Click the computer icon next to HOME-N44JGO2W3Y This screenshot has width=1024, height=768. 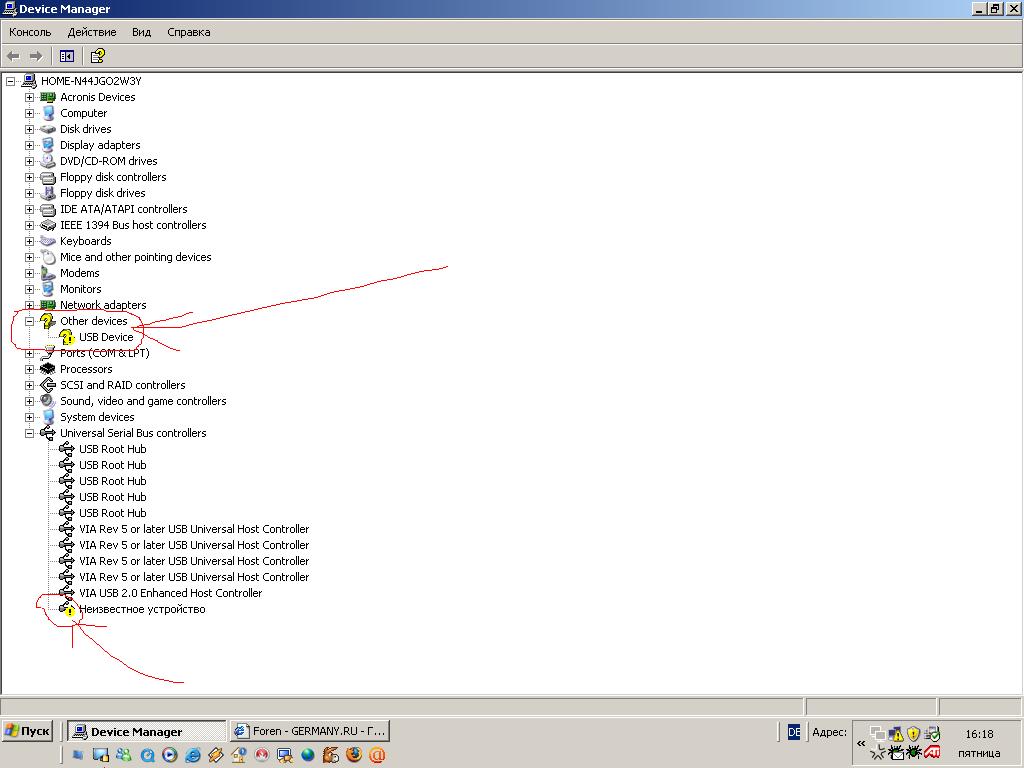click(29, 81)
